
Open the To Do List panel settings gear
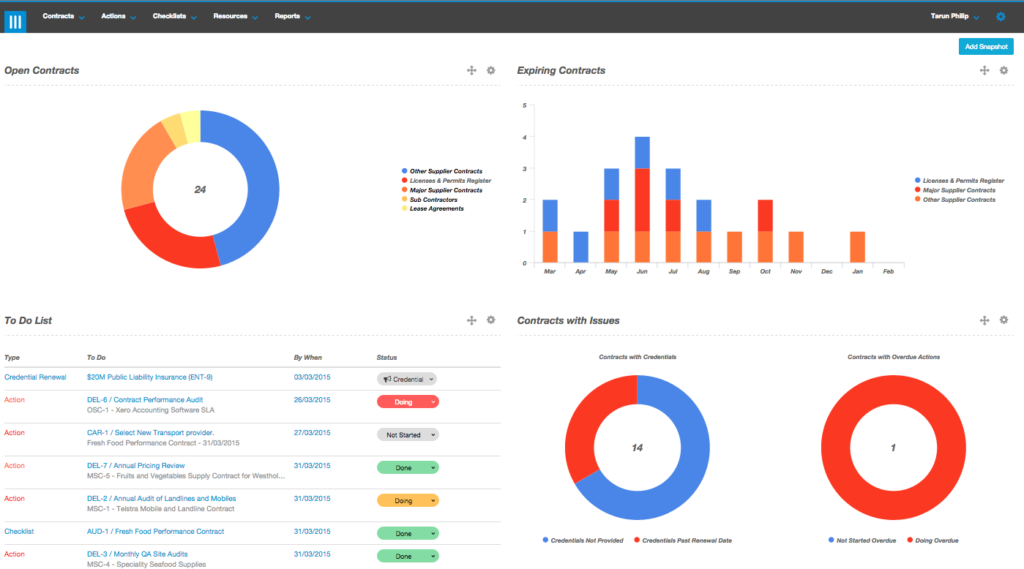(490, 320)
